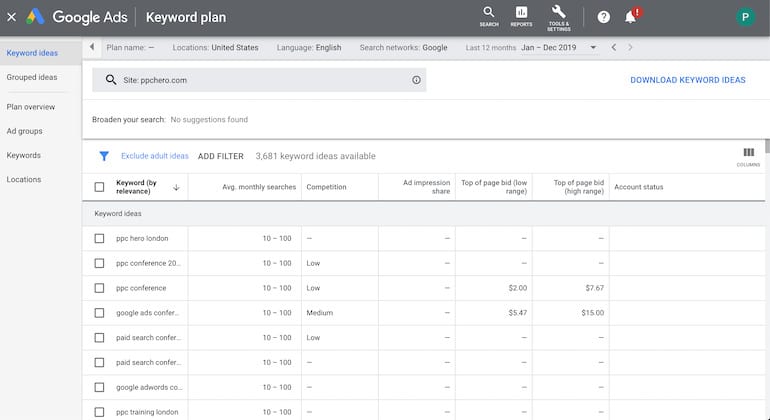
Task: Click the Medium competition cell
Action: (x=320, y=313)
